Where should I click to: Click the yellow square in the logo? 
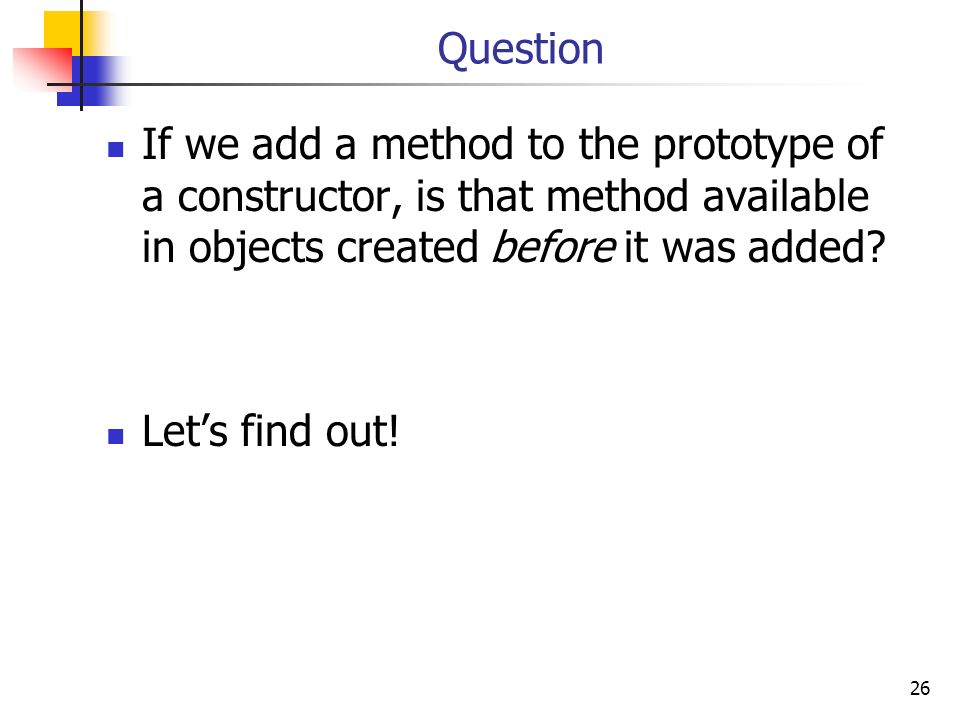[63, 34]
